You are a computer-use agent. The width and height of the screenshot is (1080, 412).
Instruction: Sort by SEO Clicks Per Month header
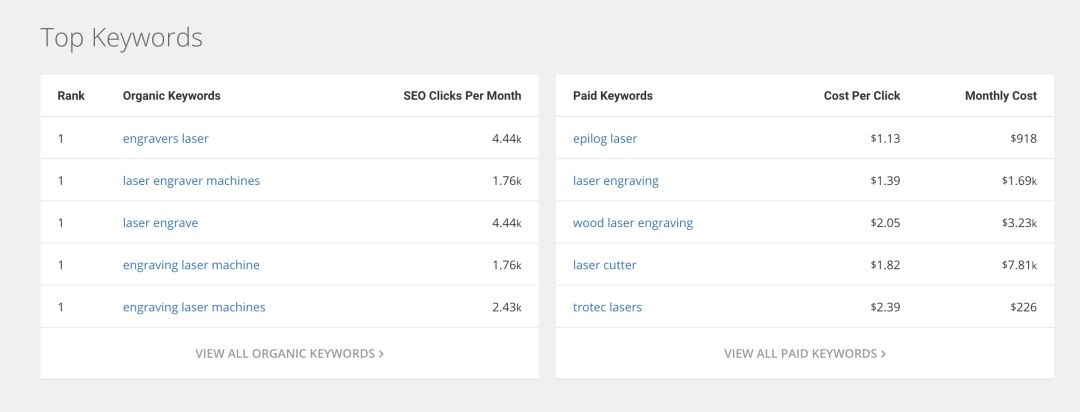[x=462, y=96]
